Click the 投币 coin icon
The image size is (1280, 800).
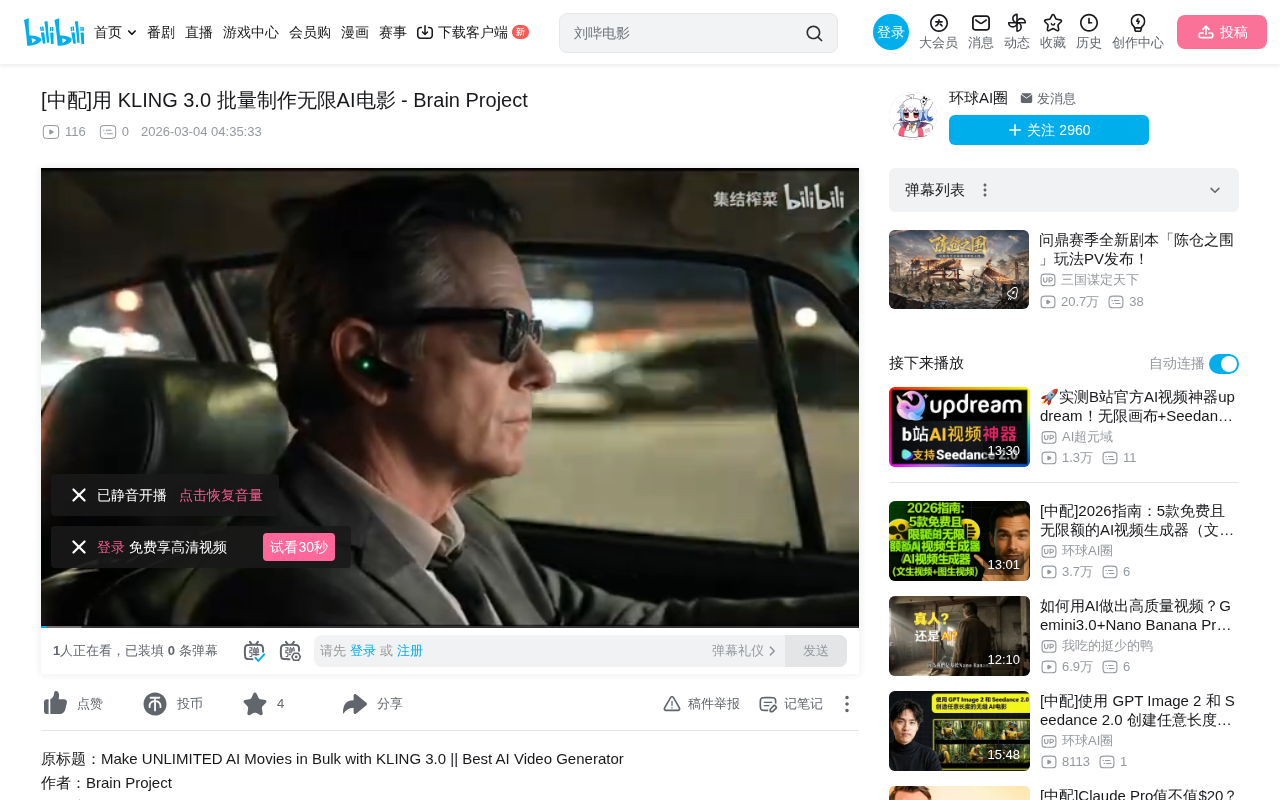point(155,704)
